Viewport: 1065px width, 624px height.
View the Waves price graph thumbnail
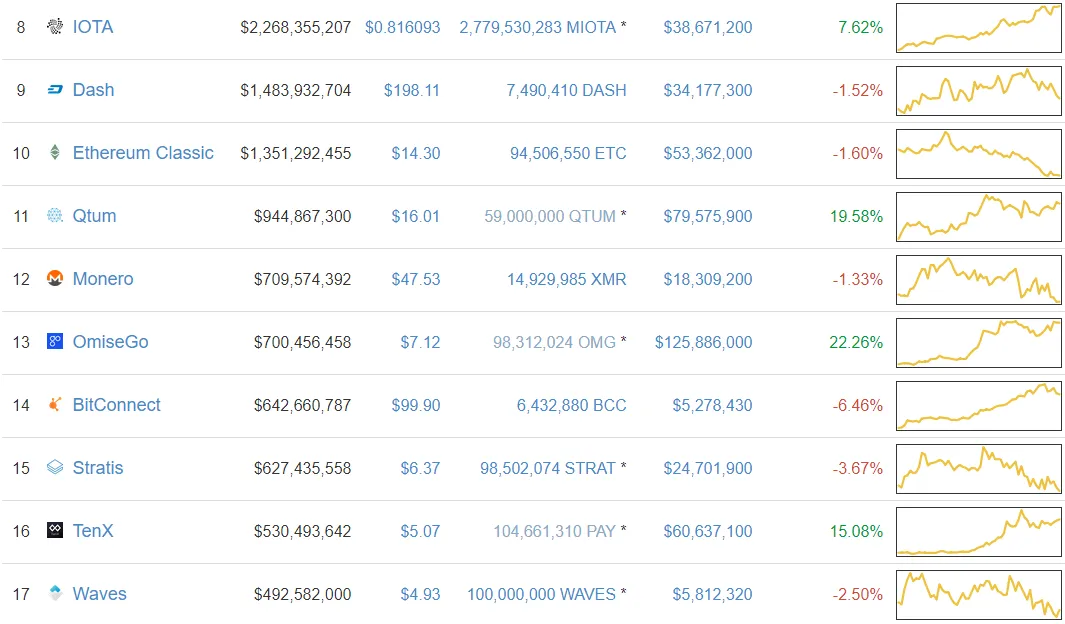click(979, 594)
